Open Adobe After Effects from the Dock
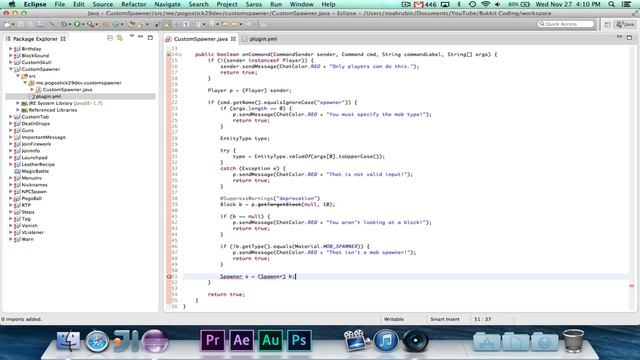 pos(241,340)
